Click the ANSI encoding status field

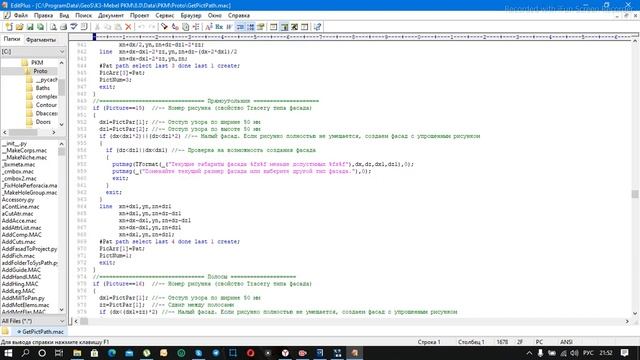[566, 342]
